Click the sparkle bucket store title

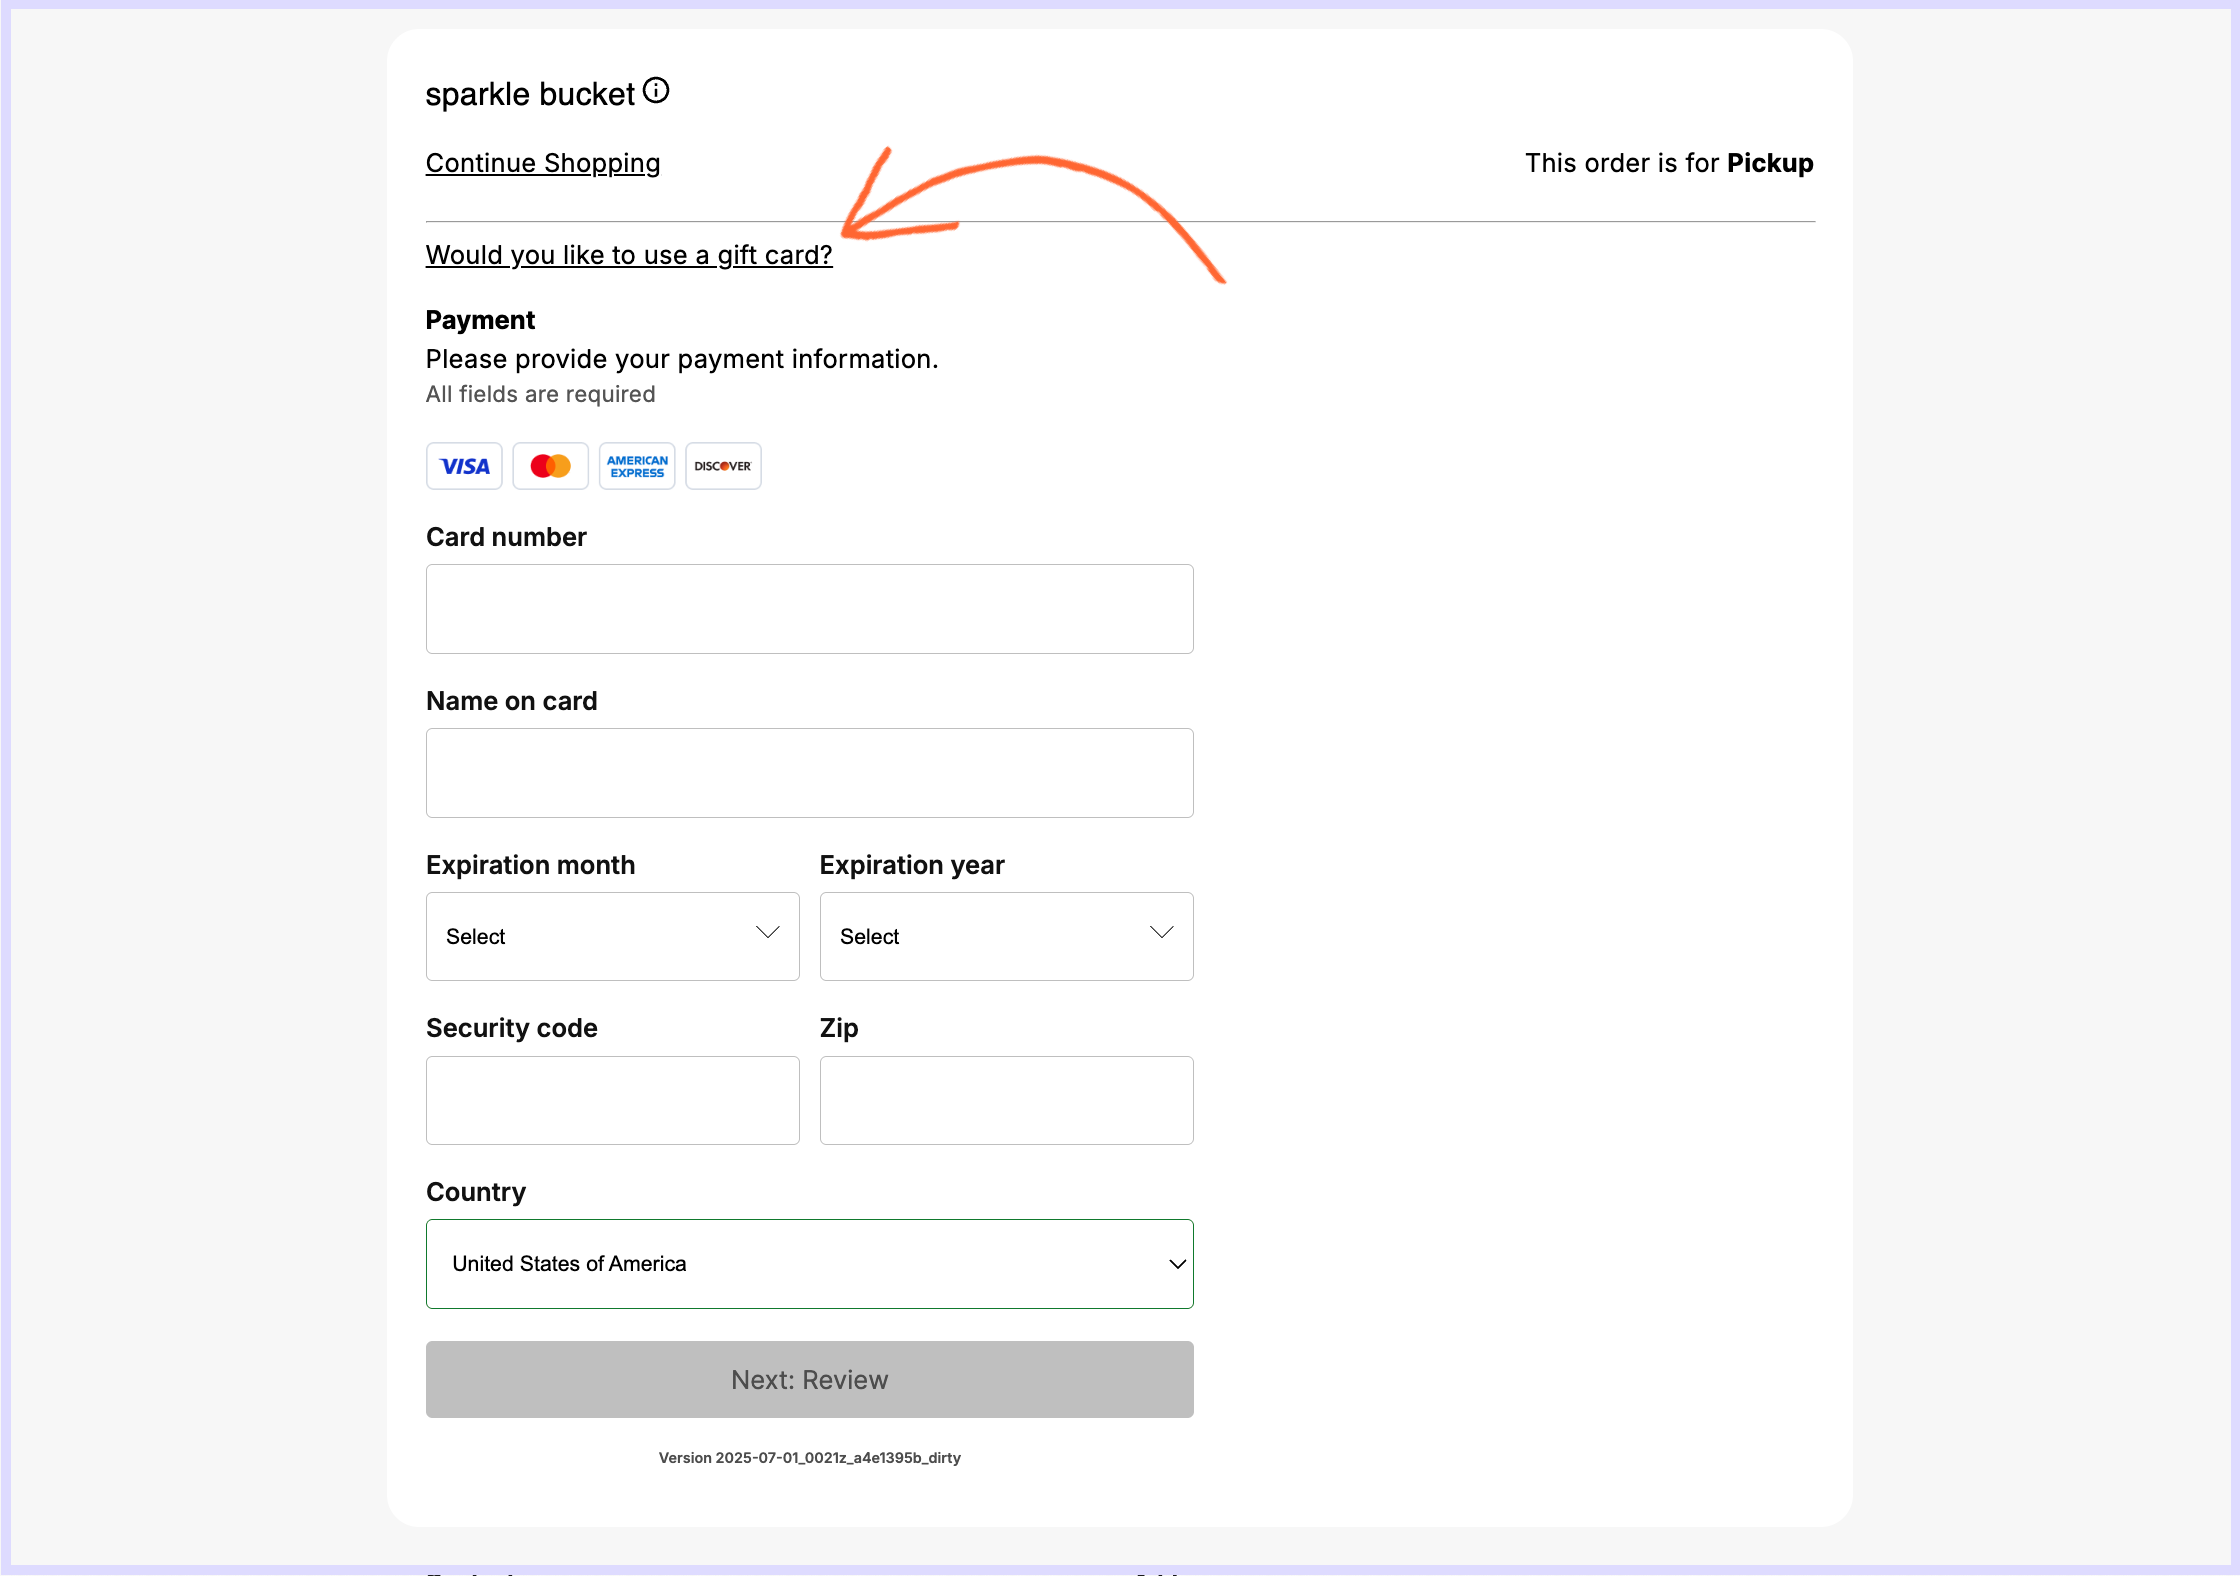(x=530, y=94)
